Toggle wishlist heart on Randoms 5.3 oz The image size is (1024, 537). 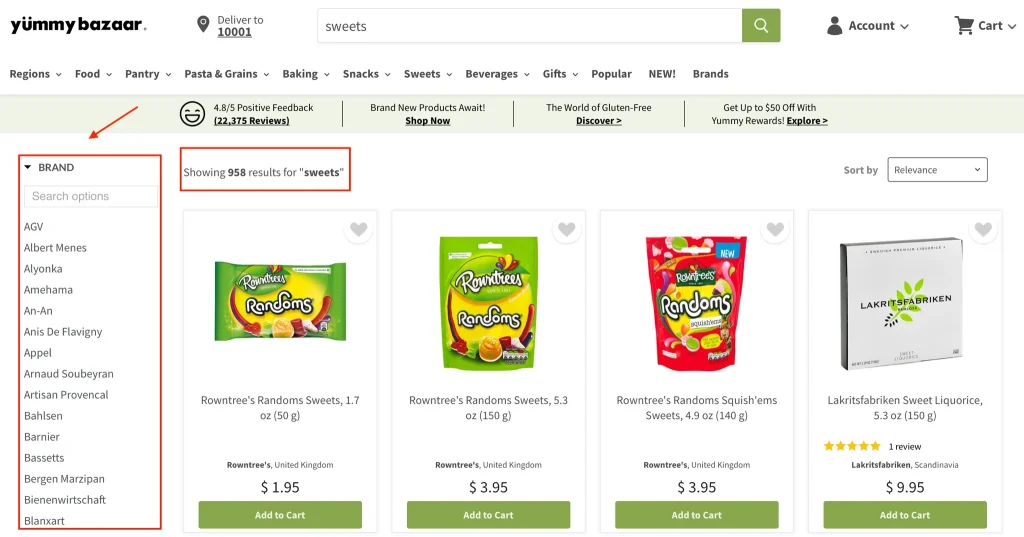click(x=567, y=230)
